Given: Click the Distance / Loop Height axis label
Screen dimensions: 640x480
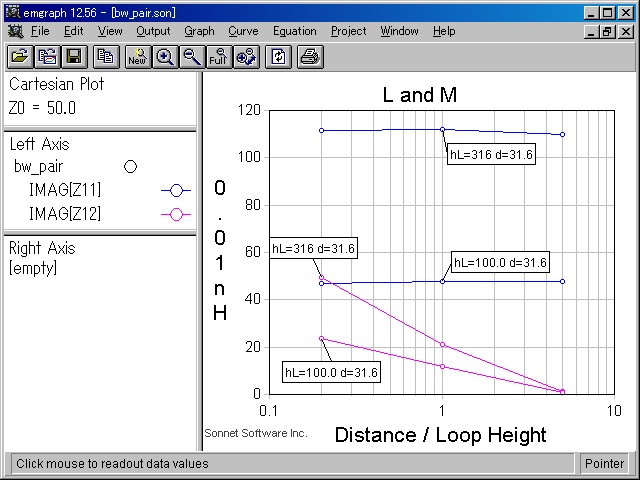Looking at the screenshot, I should pyautogui.click(x=440, y=435).
